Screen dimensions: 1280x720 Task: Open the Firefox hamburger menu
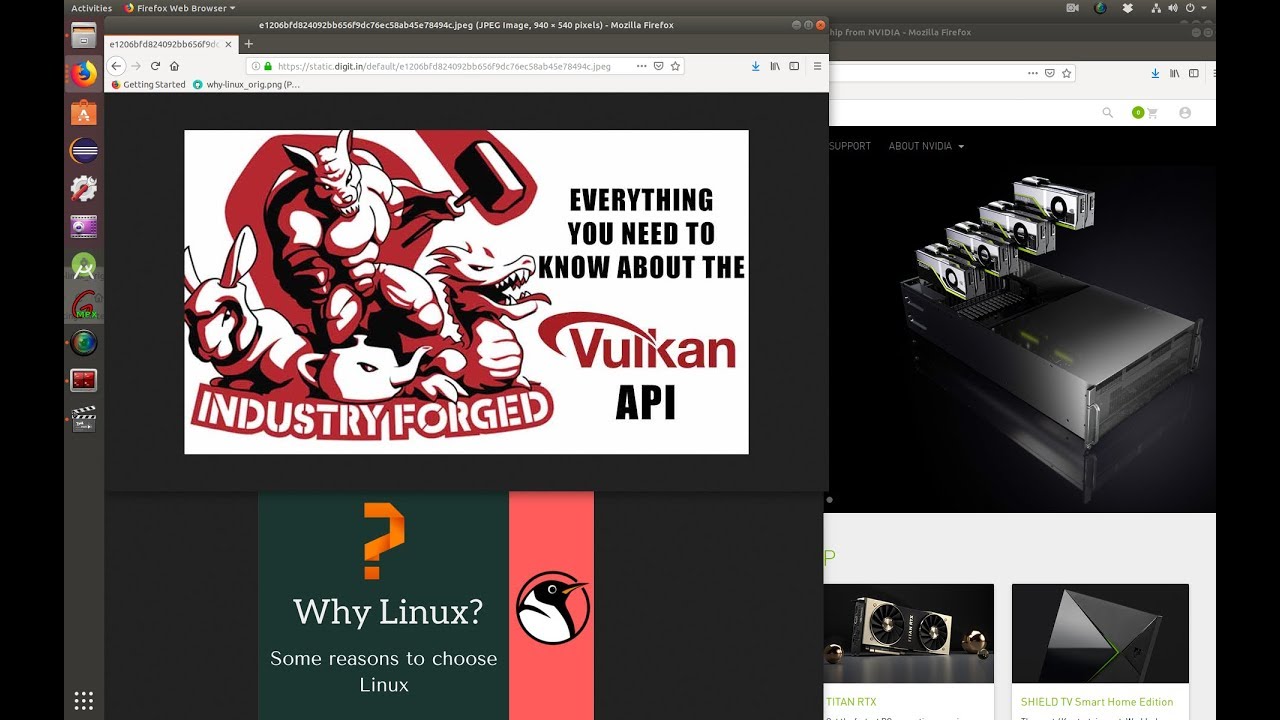click(x=817, y=66)
